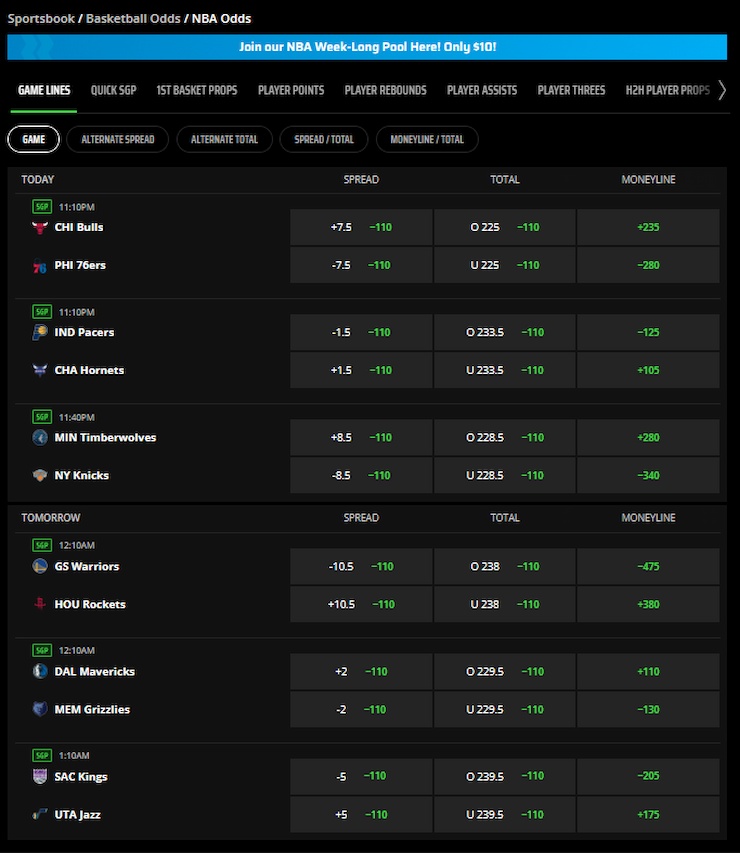Click the Utah Jazz team logo
Viewport: 740px width, 853px height.
[40, 814]
